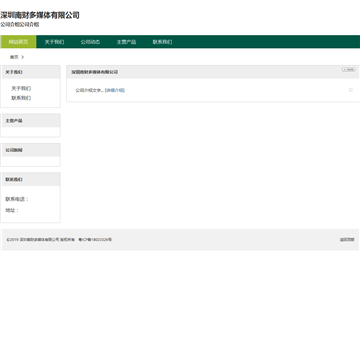The image size is (360, 360).
Task: Open 联系我们 link under sidebar 关于我们 section
Action: [x=21, y=98]
